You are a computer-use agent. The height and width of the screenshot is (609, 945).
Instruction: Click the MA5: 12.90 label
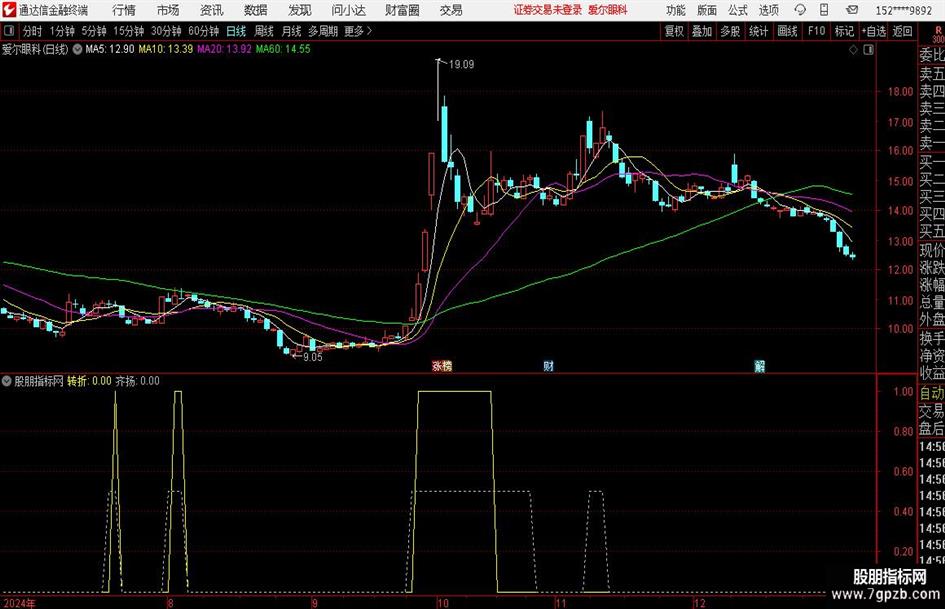click(x=110, y=49)
